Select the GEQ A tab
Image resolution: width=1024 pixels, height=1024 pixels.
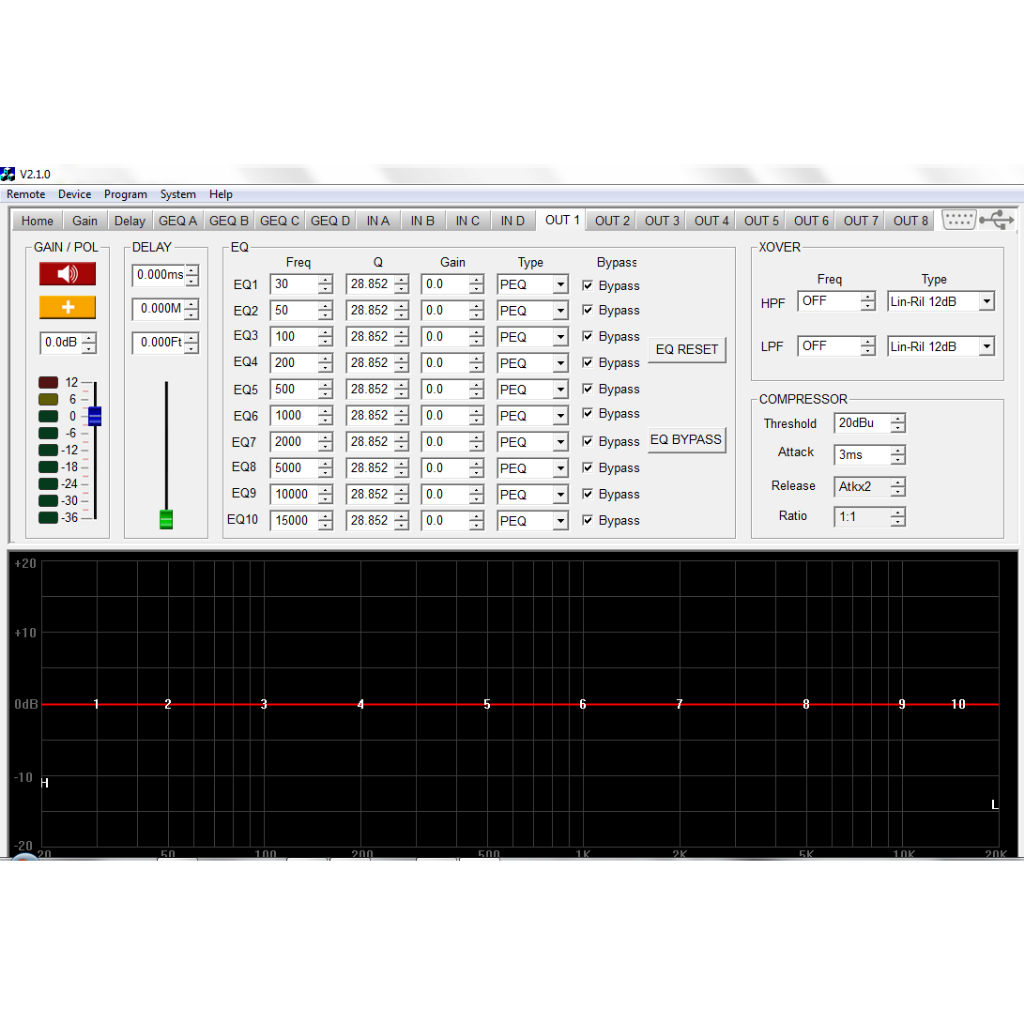177,220
